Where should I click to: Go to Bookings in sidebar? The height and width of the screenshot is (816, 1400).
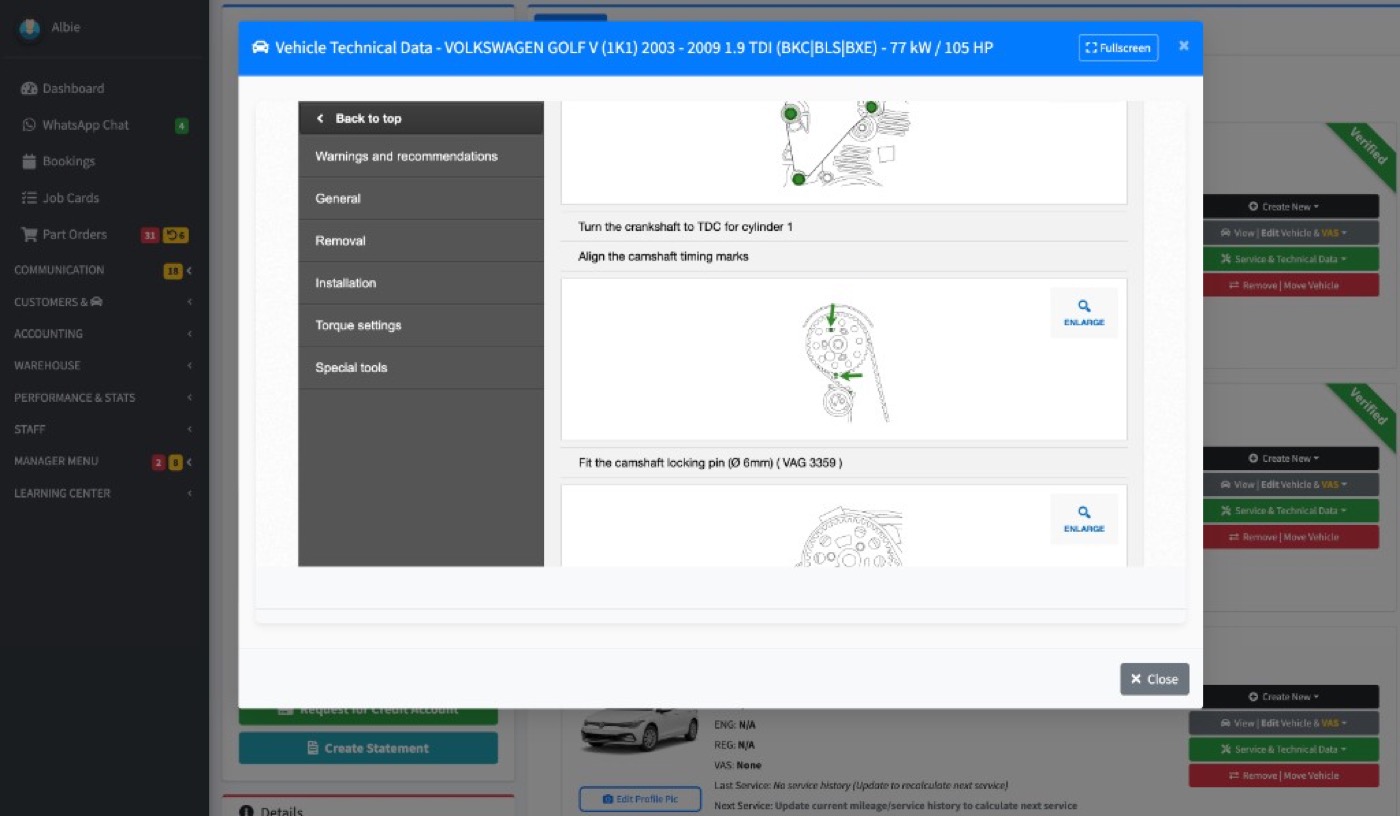click(68, 161)
